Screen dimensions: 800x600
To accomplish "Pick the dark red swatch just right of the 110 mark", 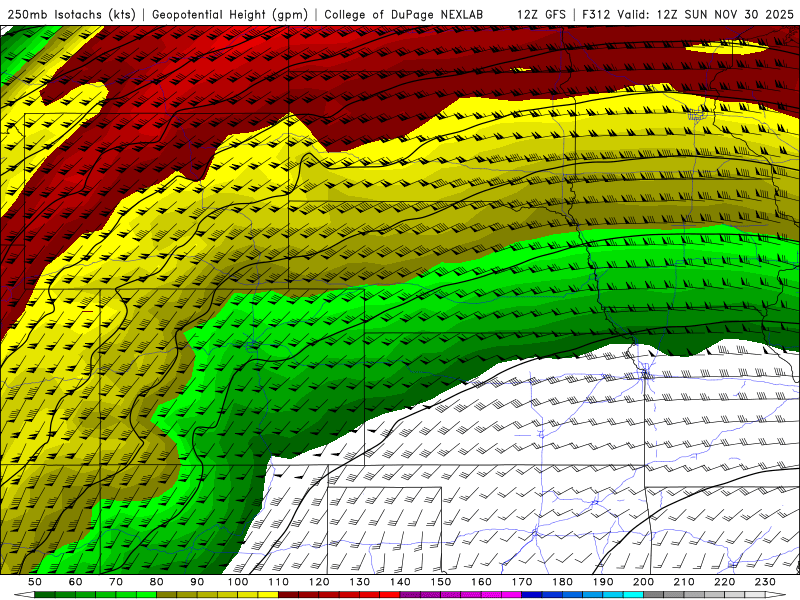I will click(x=289, y=595).
